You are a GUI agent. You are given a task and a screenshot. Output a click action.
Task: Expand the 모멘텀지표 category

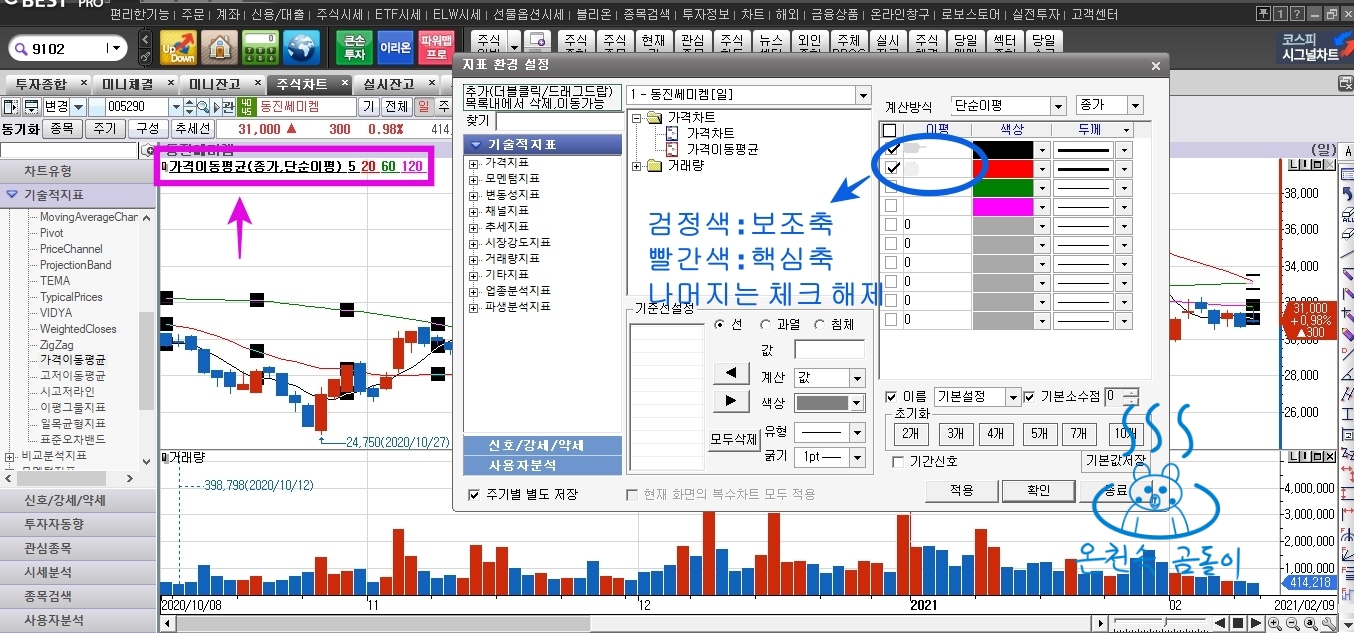(474, 179)
